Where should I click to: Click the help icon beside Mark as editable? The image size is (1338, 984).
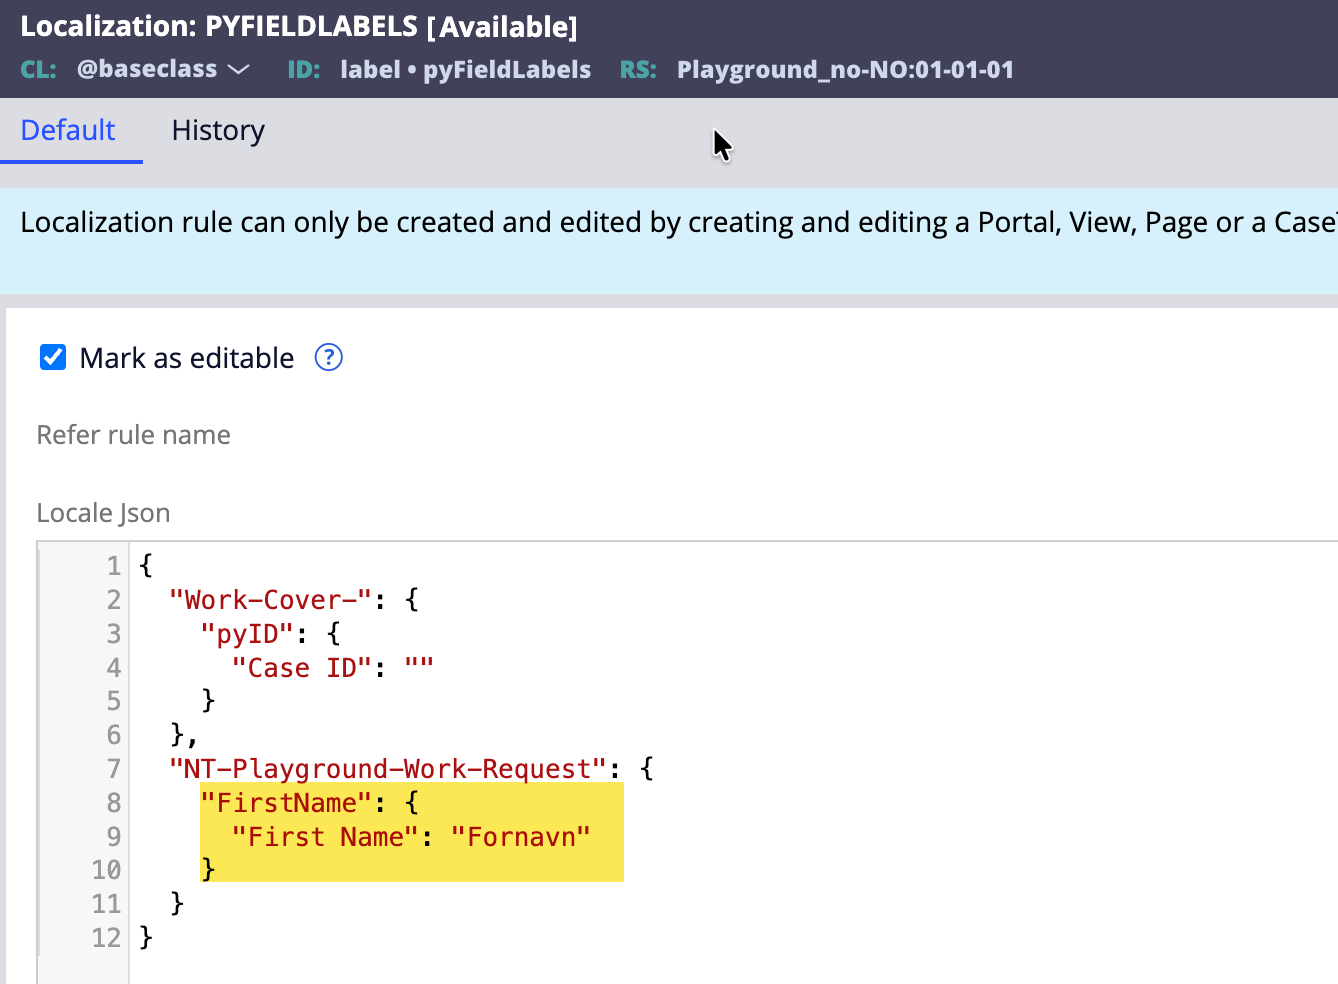point(328,357)
